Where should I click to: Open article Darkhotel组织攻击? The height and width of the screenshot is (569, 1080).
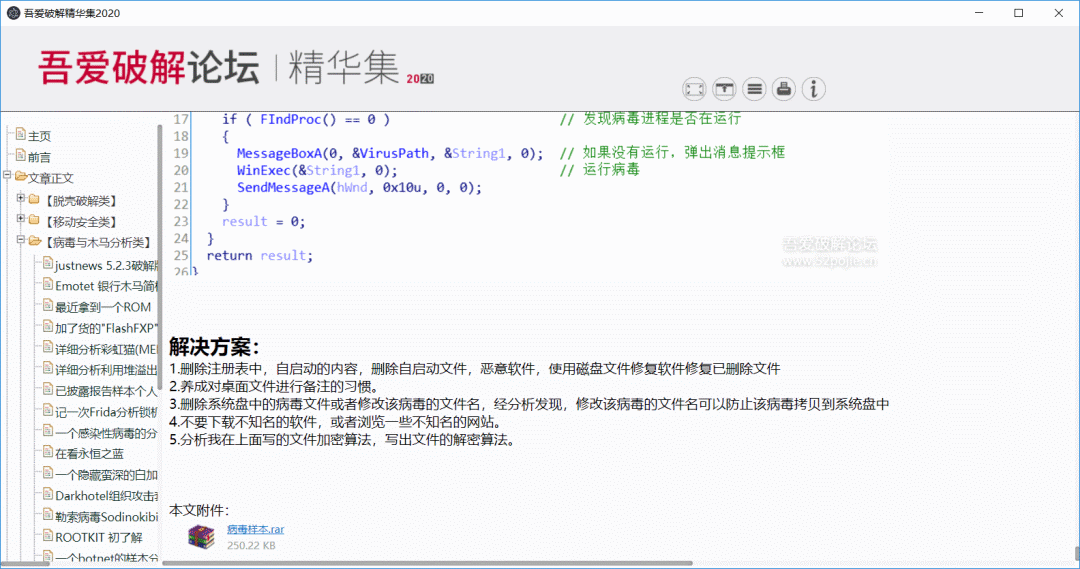coord(106,495)
